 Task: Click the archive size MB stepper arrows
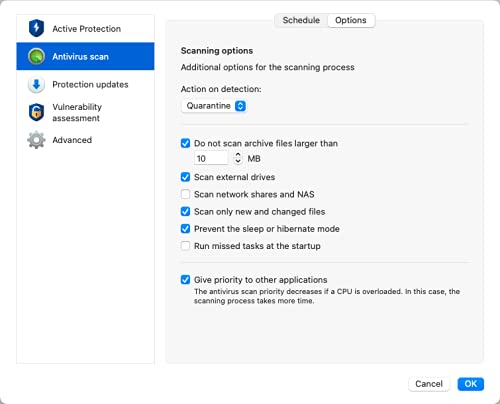[238, 158]
